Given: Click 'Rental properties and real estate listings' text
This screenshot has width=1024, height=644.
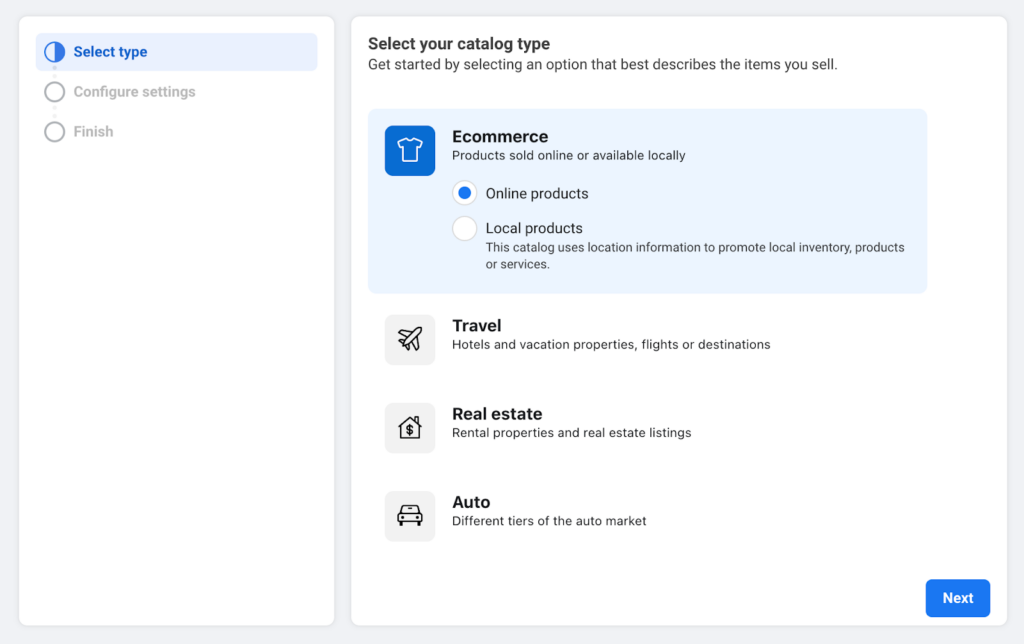Looking at the screenshot, I should pyautogui.click(x=571, y=432).
